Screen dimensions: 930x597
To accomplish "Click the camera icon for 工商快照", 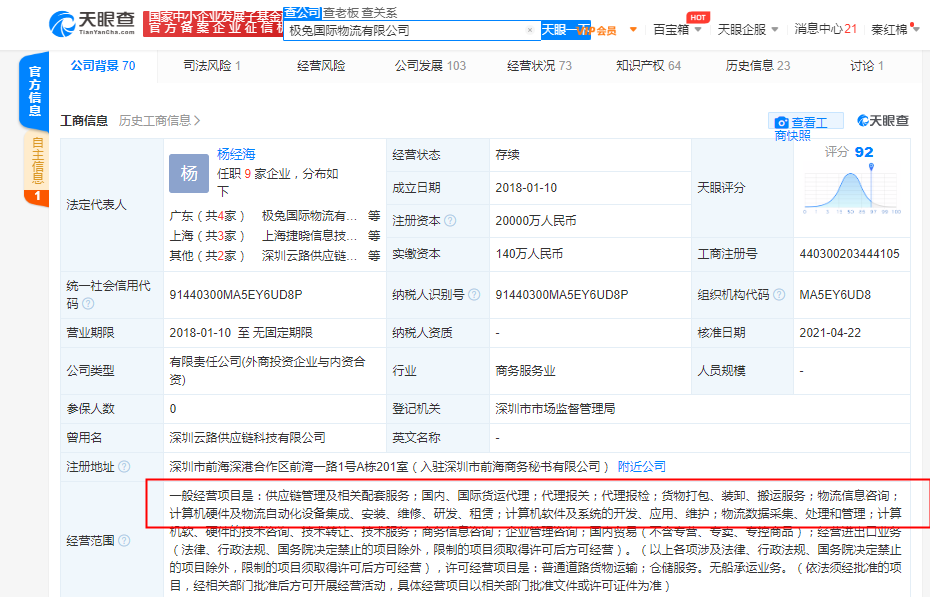I will tap(782, 122).
